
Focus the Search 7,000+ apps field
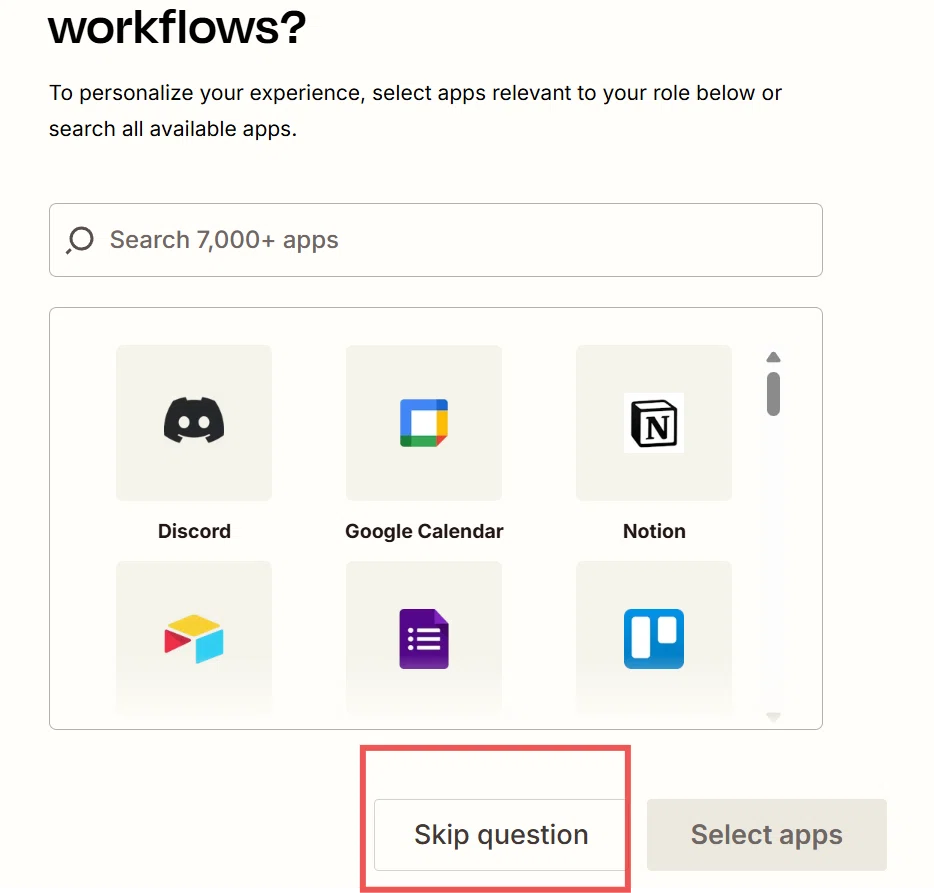(x=436, y=240)
